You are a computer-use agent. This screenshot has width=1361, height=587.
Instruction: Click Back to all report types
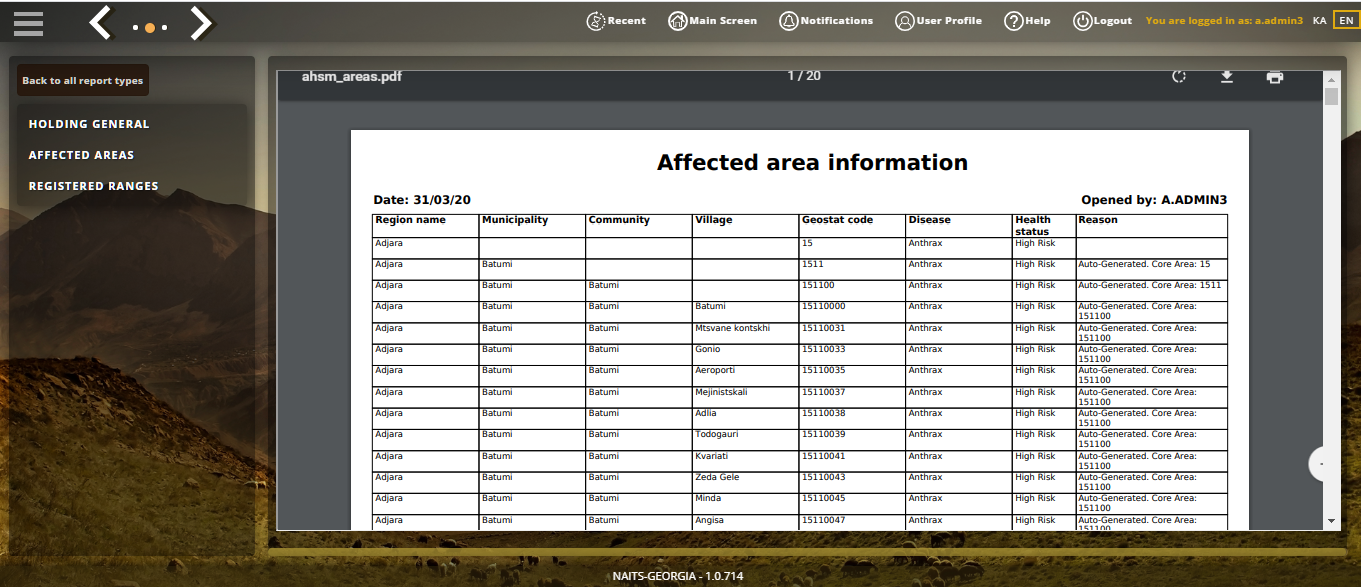83,81
